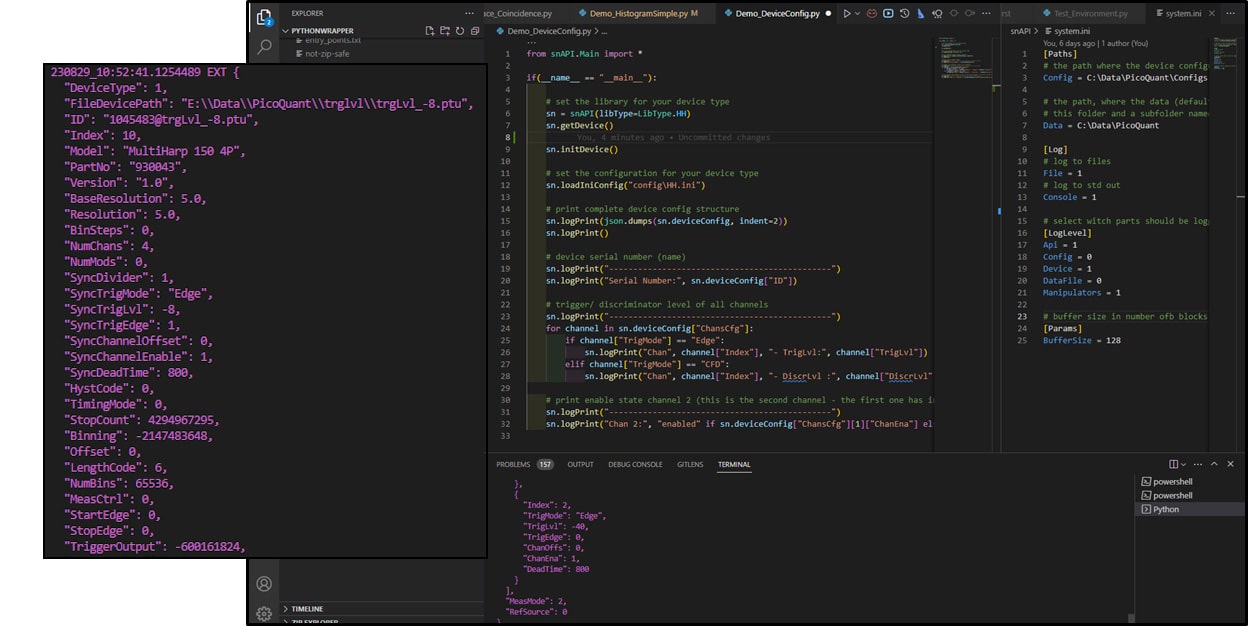
Task: Click the Search icon in the Activity Bar
Action: coord(263,47)
